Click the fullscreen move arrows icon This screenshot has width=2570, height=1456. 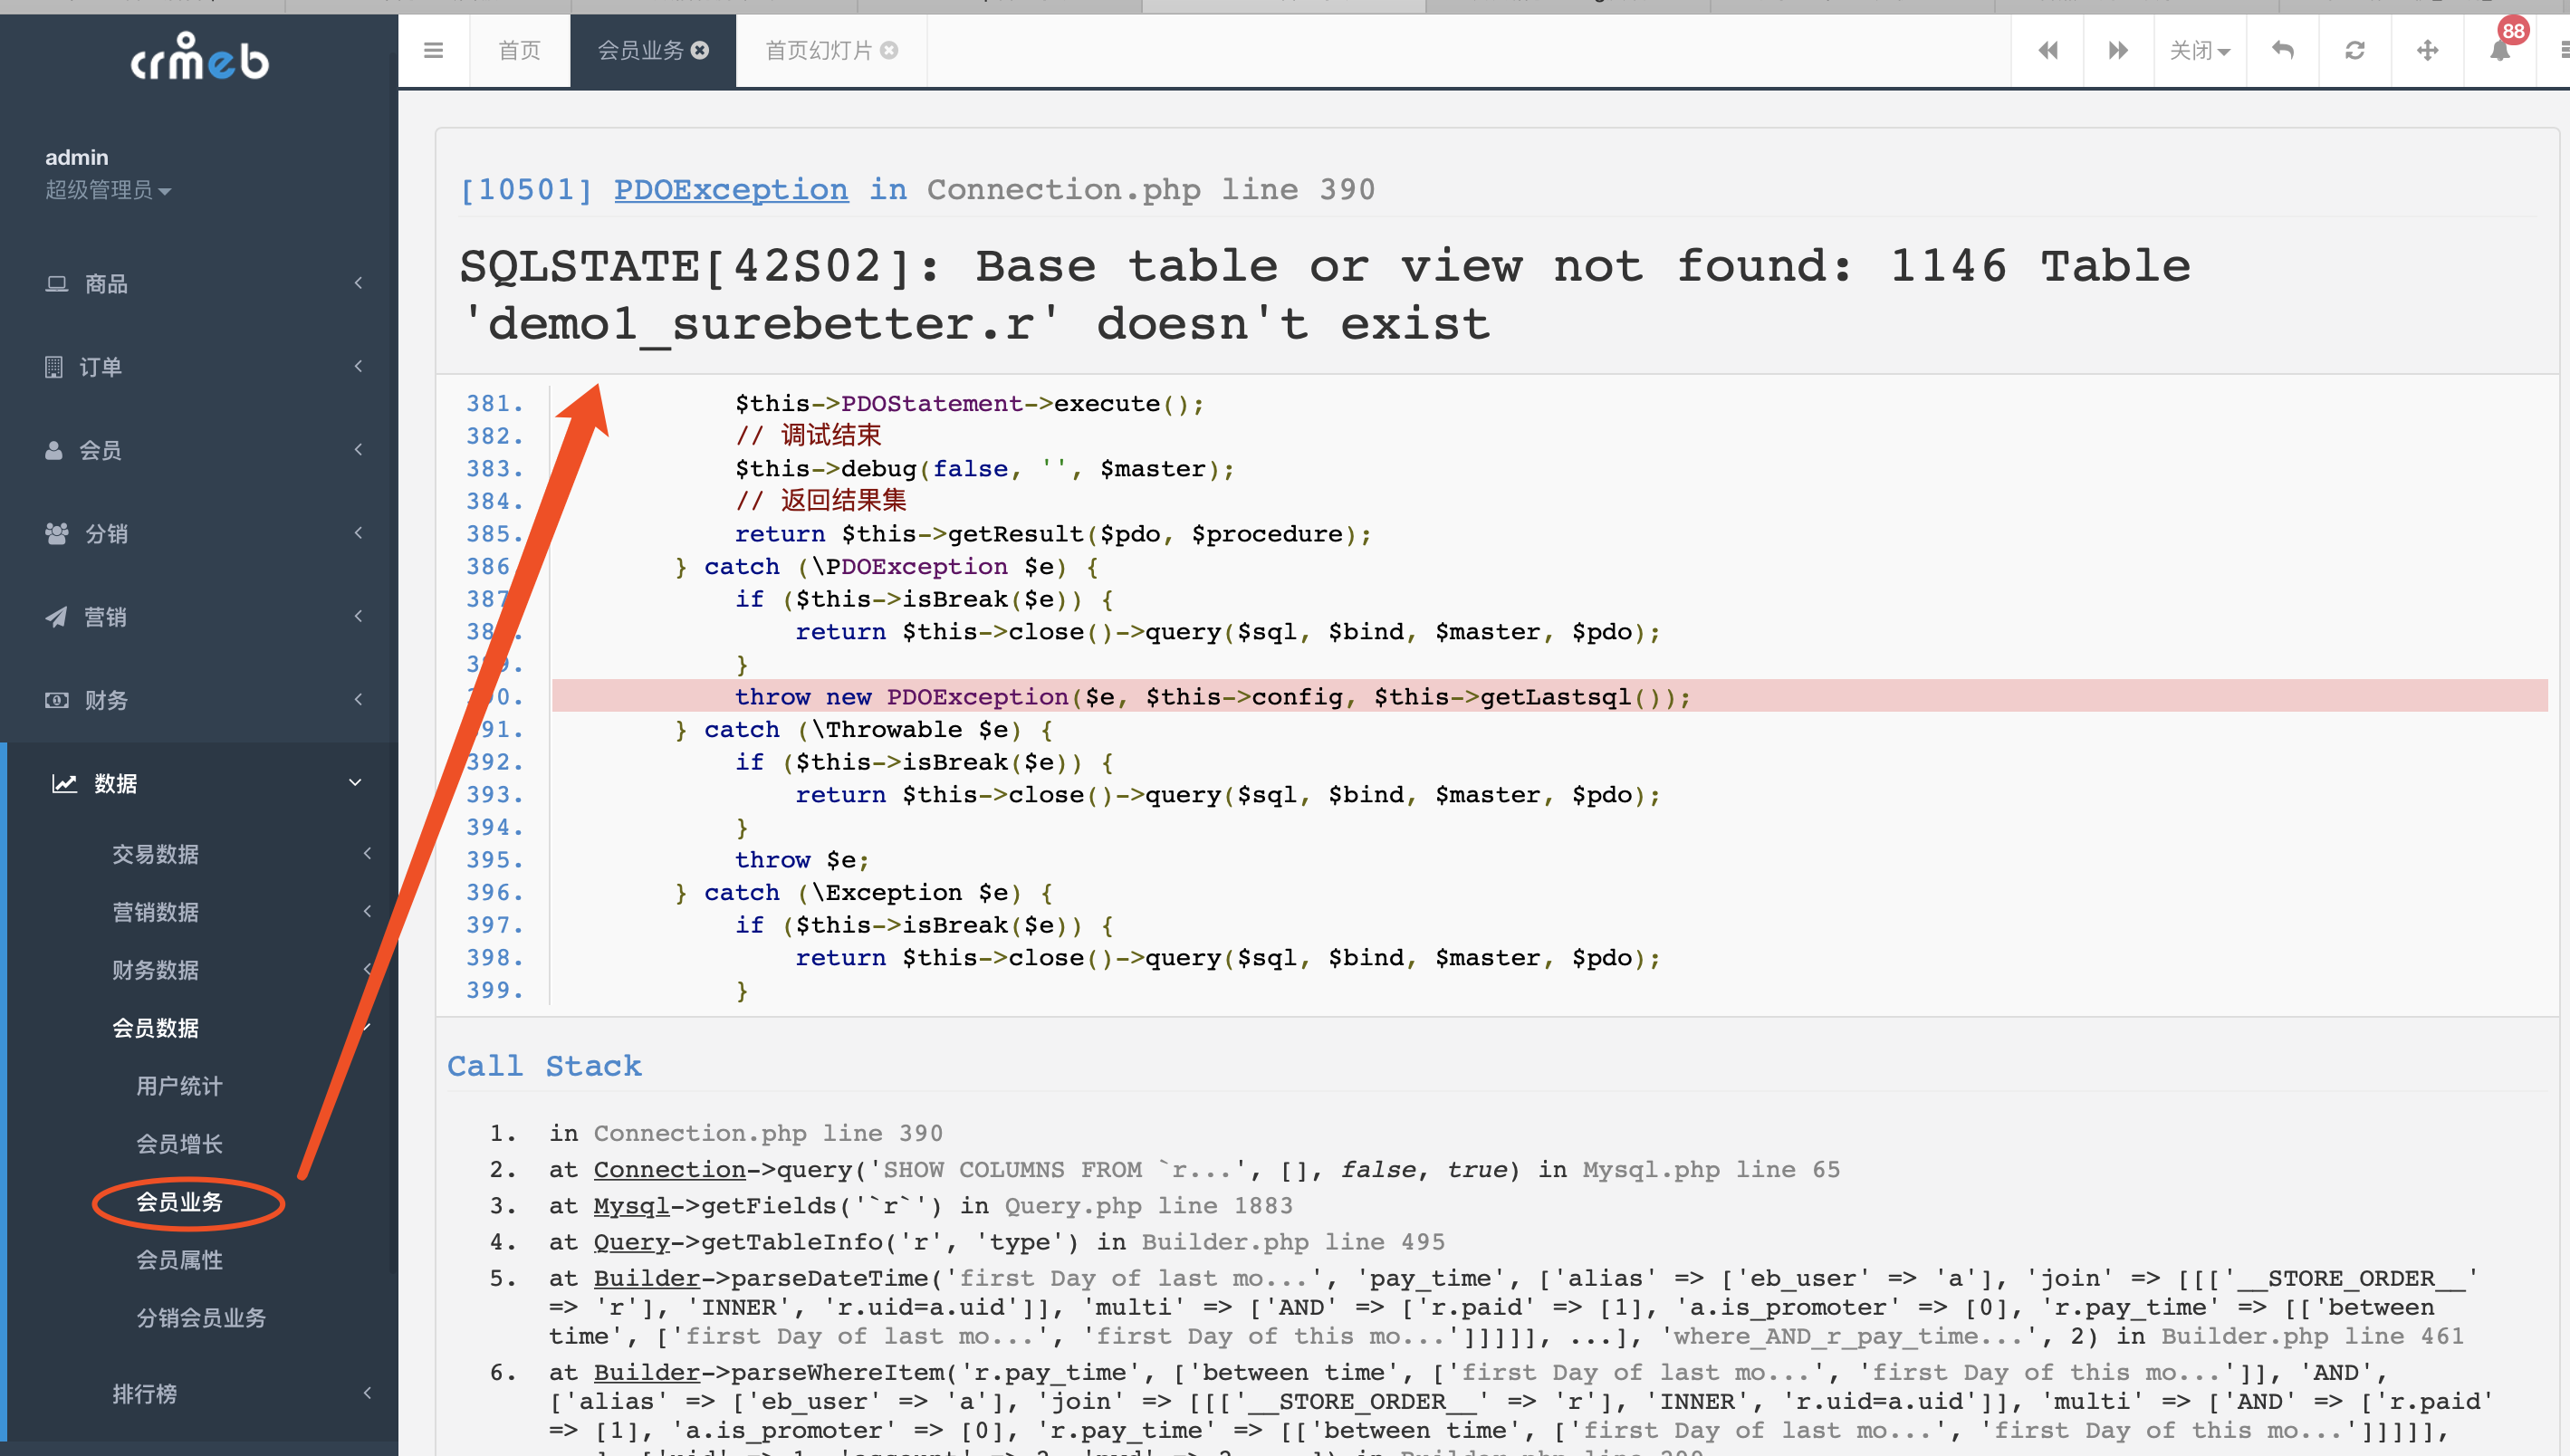click(x=2427, y=50)
